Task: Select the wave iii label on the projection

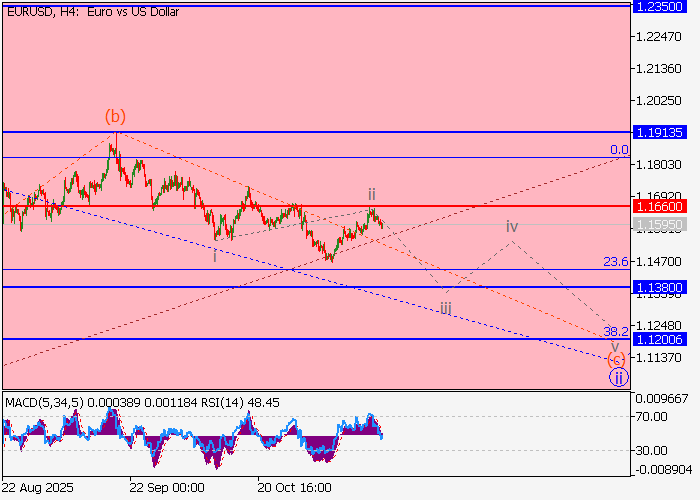Action: [445, 308]
